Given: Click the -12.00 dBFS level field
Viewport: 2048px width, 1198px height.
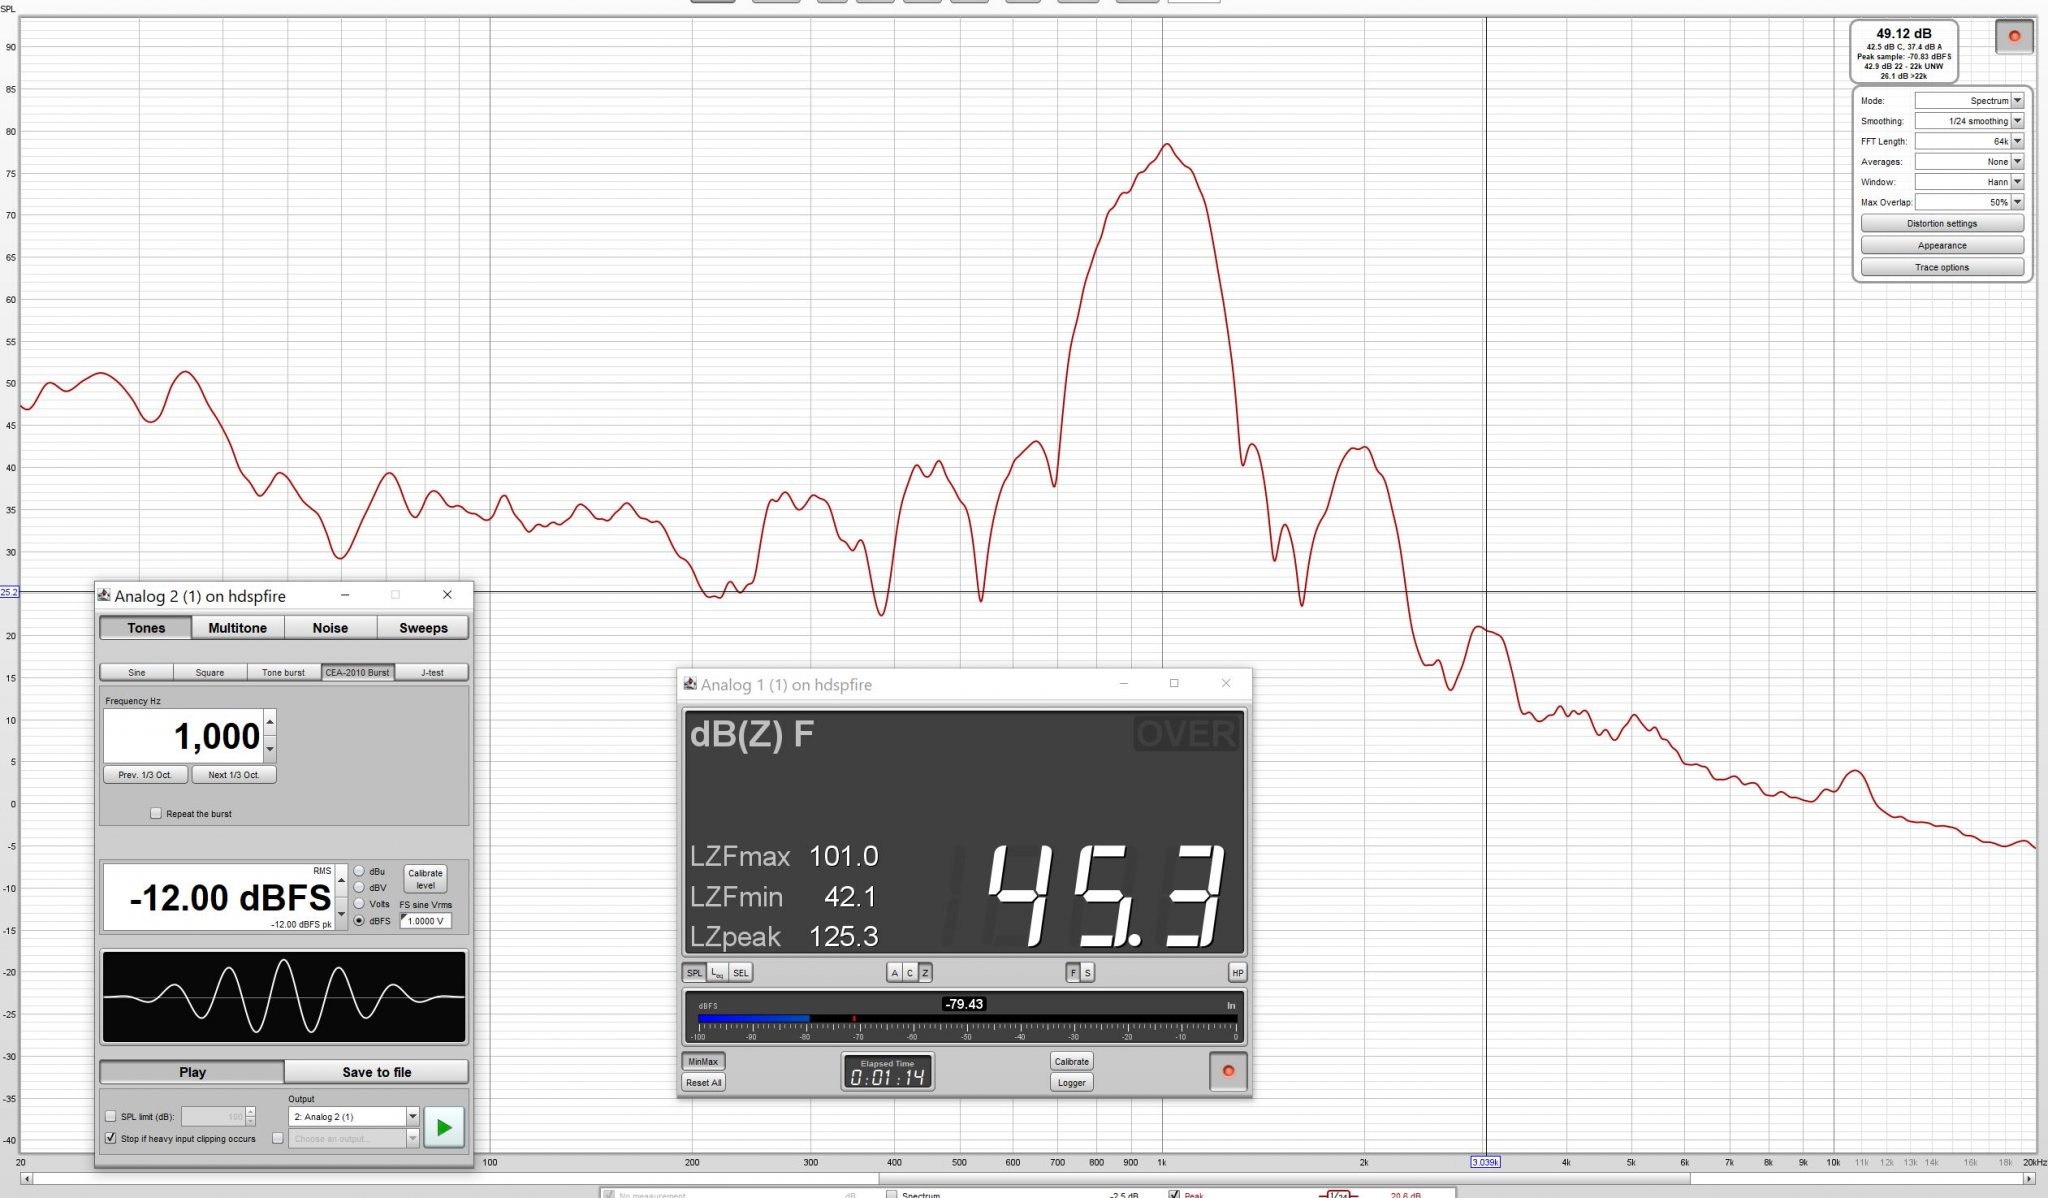Looking at the screenshot, I should pos(219,897).
